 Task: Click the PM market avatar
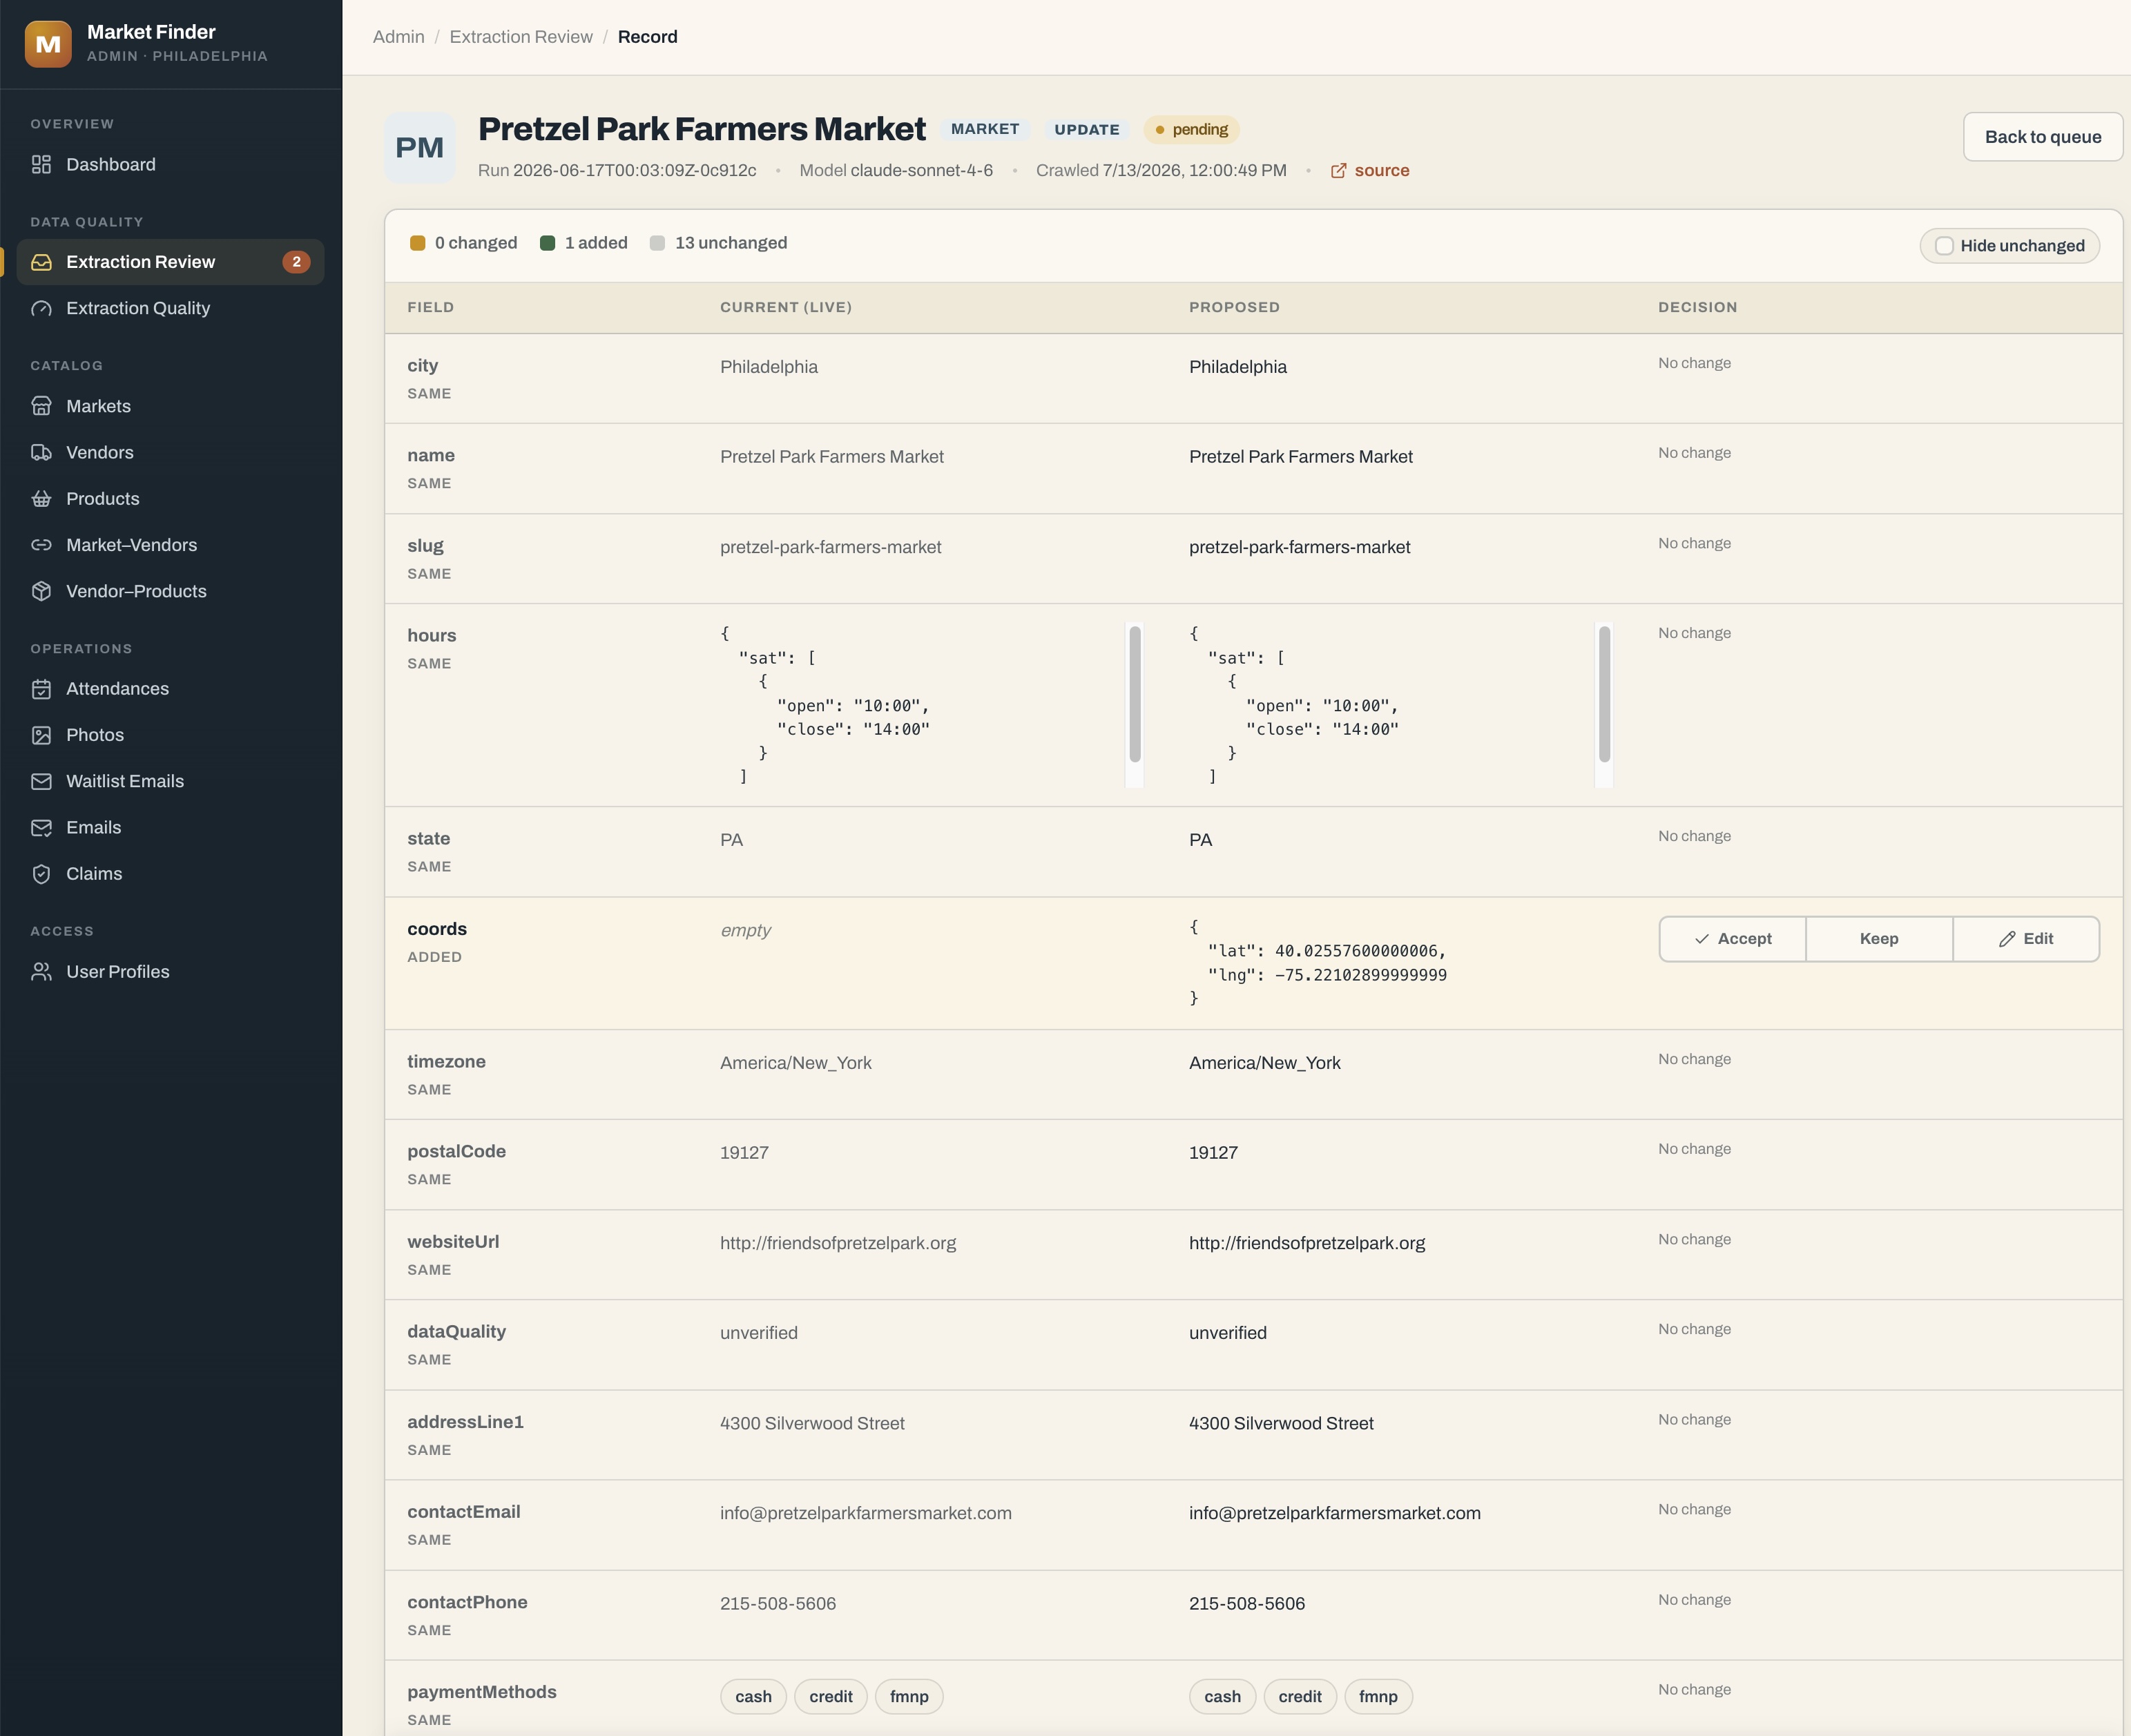(x=420, y=148)
